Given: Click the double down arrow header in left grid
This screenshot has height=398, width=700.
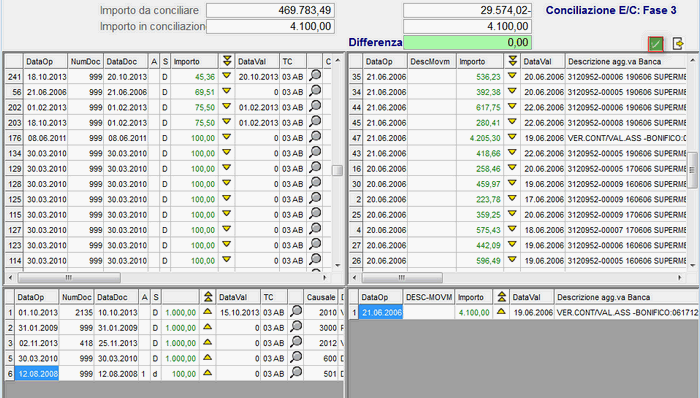Looking at the screenshot, I should 227,61.
